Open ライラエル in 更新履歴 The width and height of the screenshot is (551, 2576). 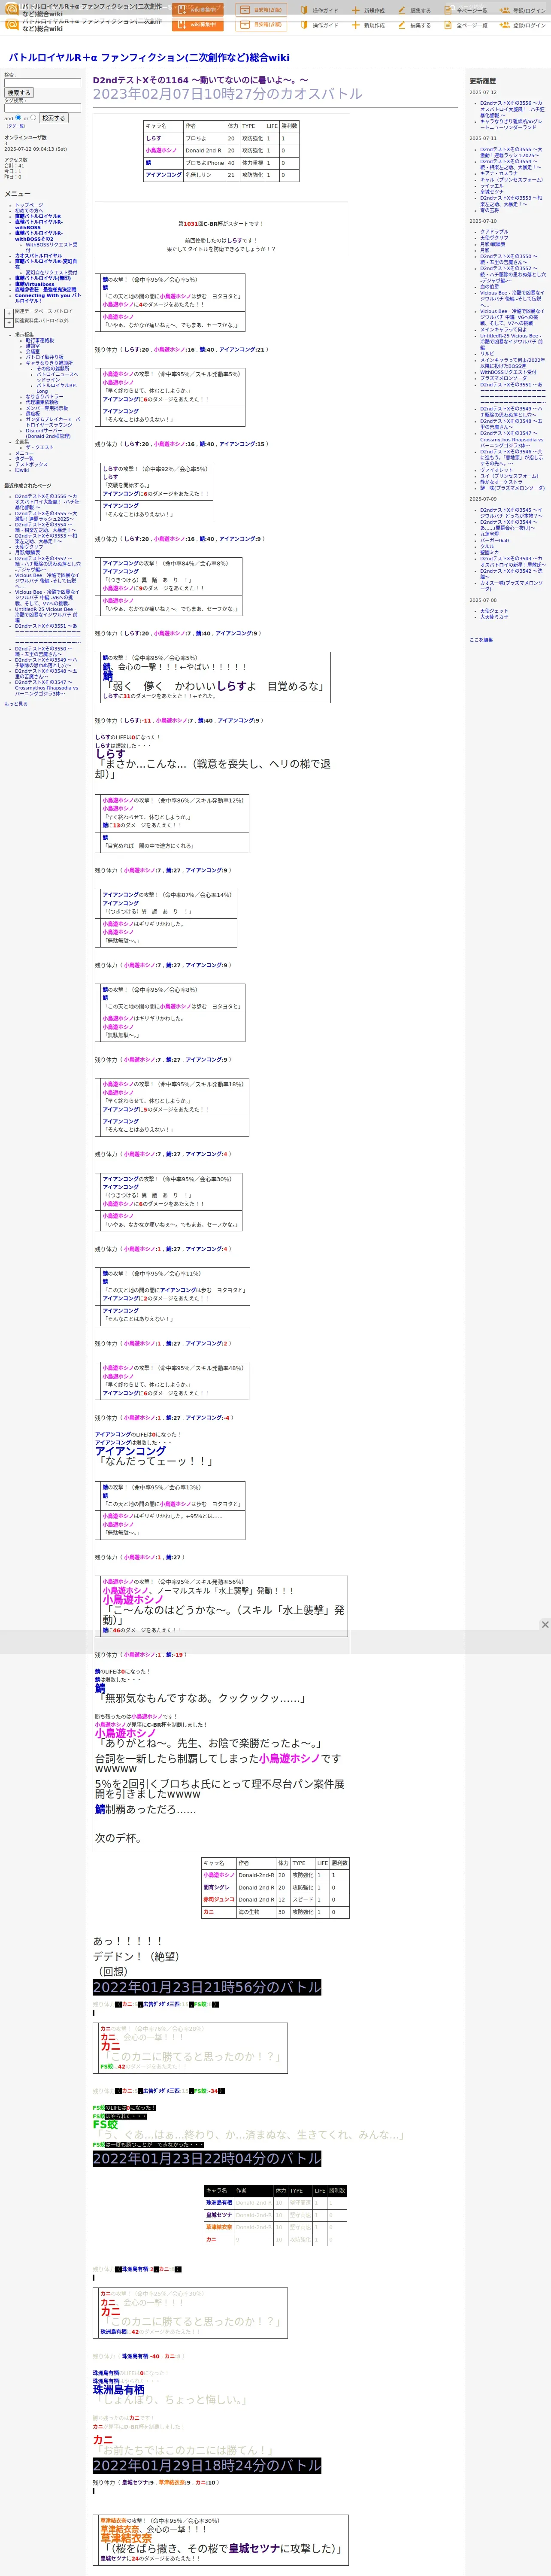tap(492, 185)
